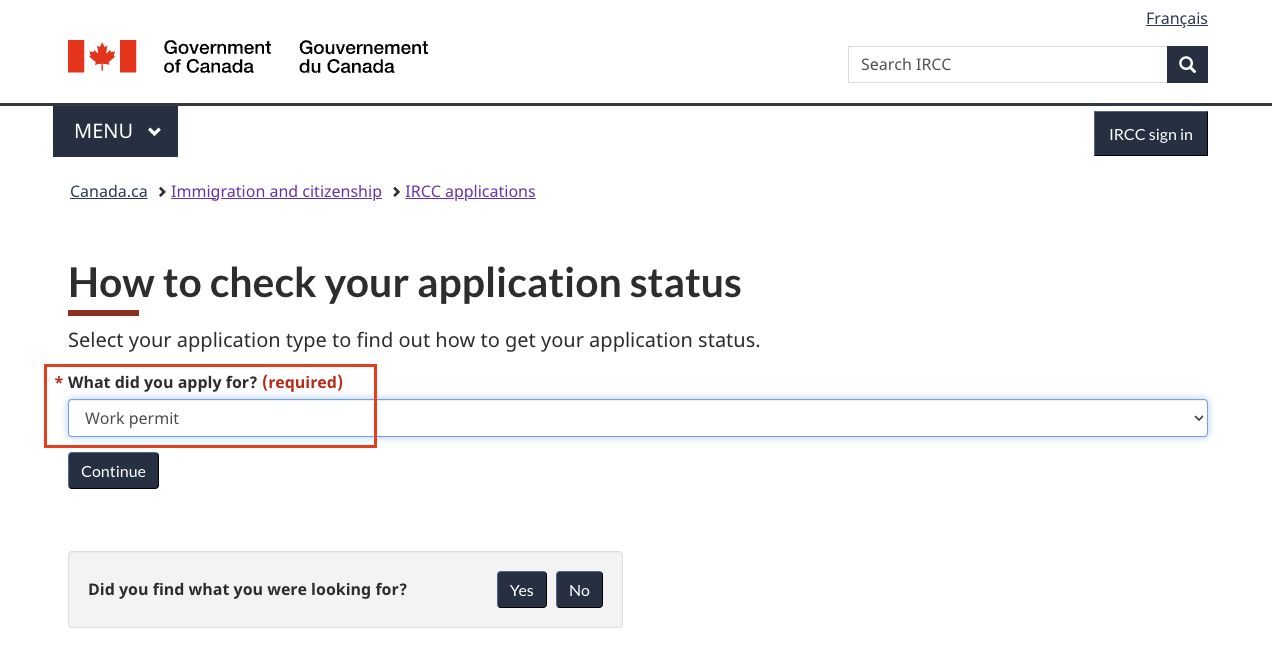Click the dropdown arrow at the select's right edge
Viewport: 1272px width, 652px height.
(x=1198, y=418)
